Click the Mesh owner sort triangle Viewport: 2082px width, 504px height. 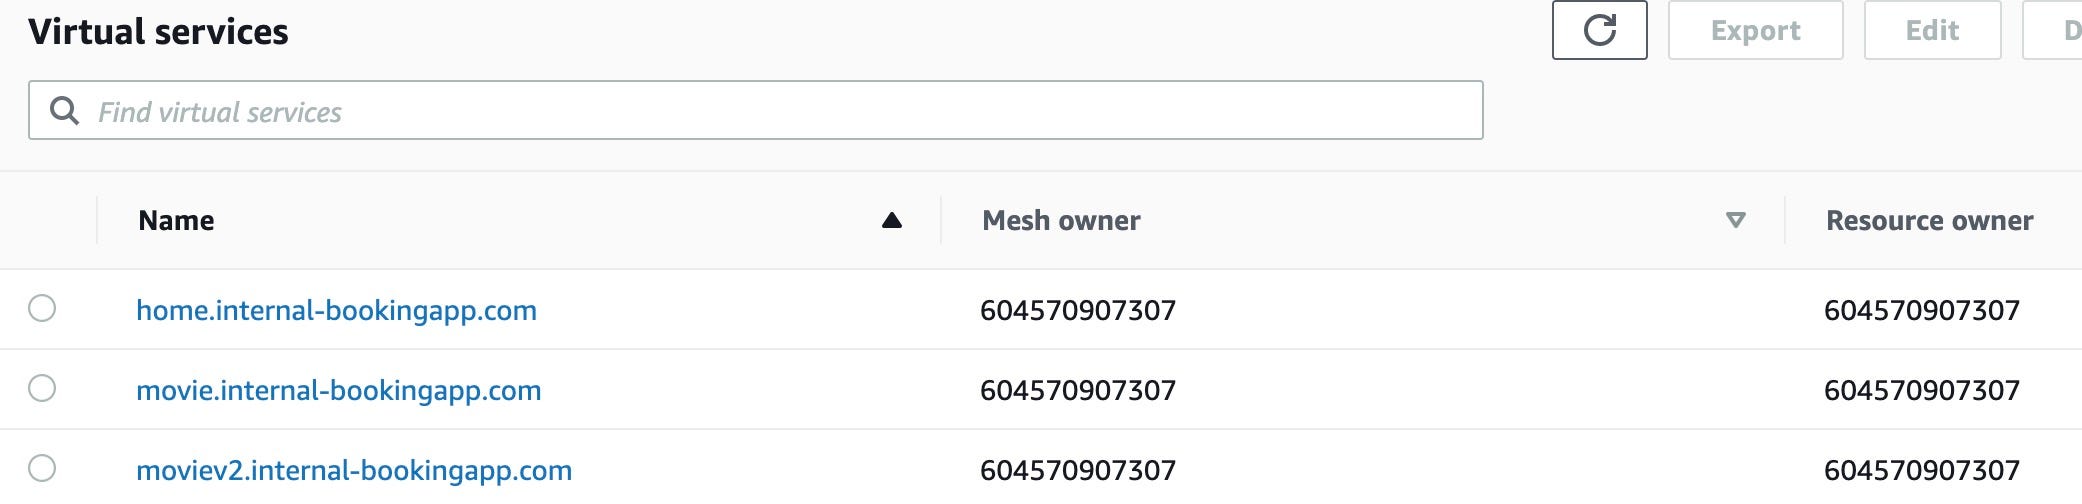1736,220
